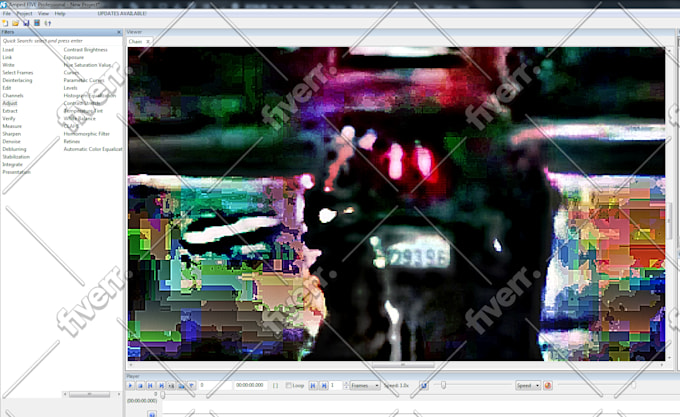This screenshot has height=417, width=680.
Task: Choose the White Balance filter
Action: pyautogui.click(x=79, y=118)
